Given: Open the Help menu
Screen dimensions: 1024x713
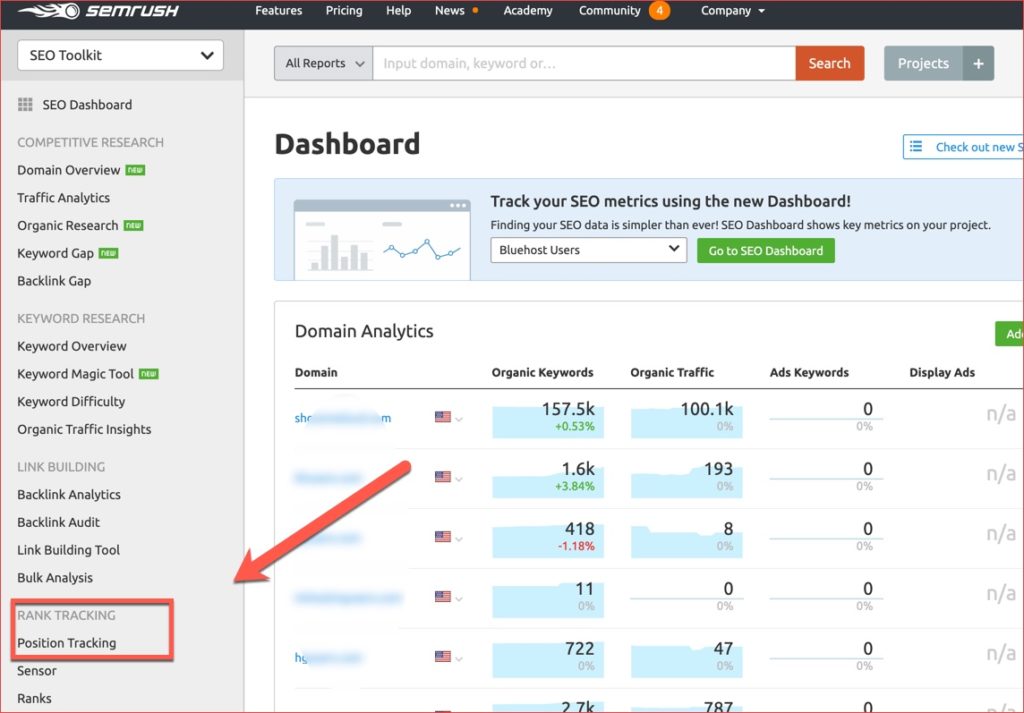Looking at the screenshot, I should [398, 10].
